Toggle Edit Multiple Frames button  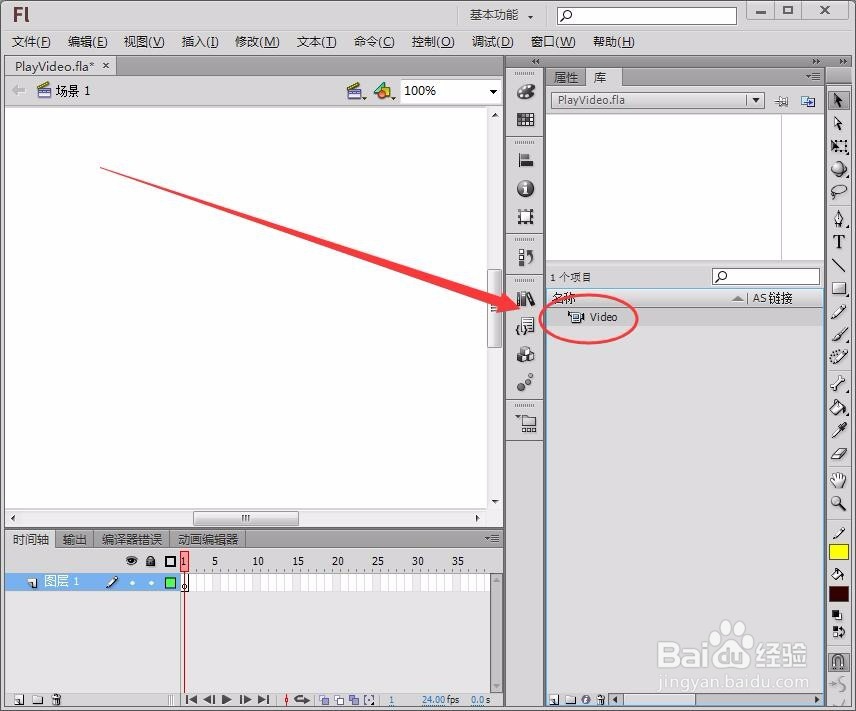click(x=354, y=700)
